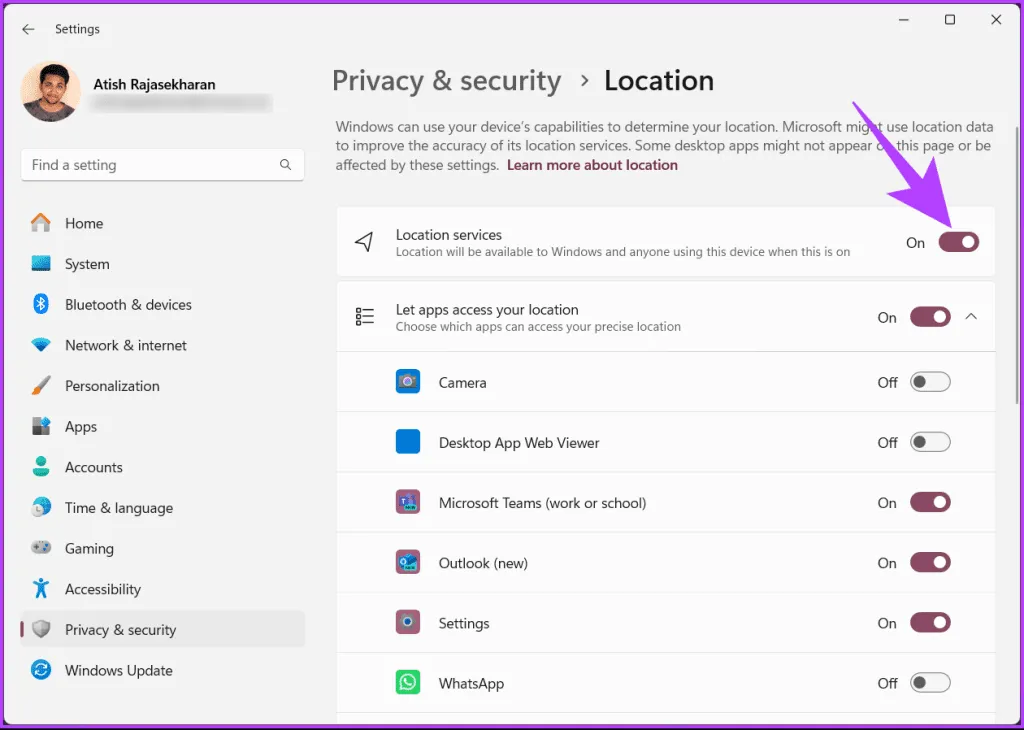
Task: Disable location for Microsoft Teams
Action: (x=930, y=502)
